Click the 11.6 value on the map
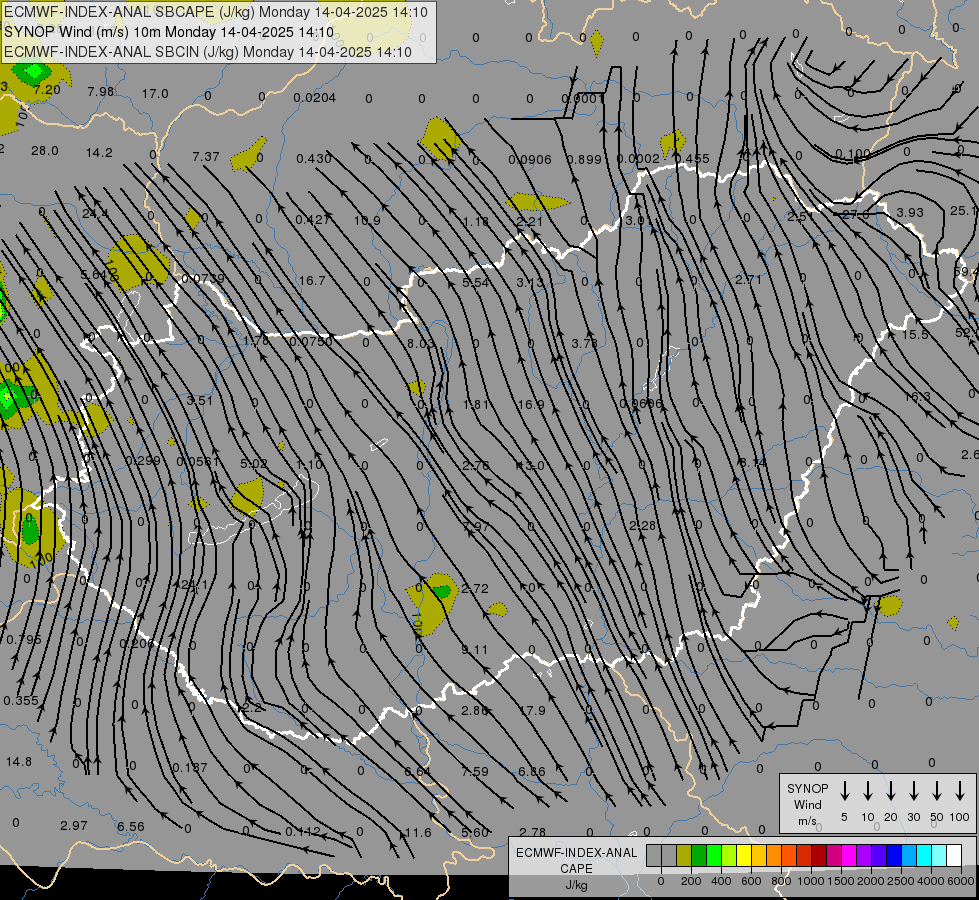This screenshot has height=900, width=979. (x=418, y=833)
